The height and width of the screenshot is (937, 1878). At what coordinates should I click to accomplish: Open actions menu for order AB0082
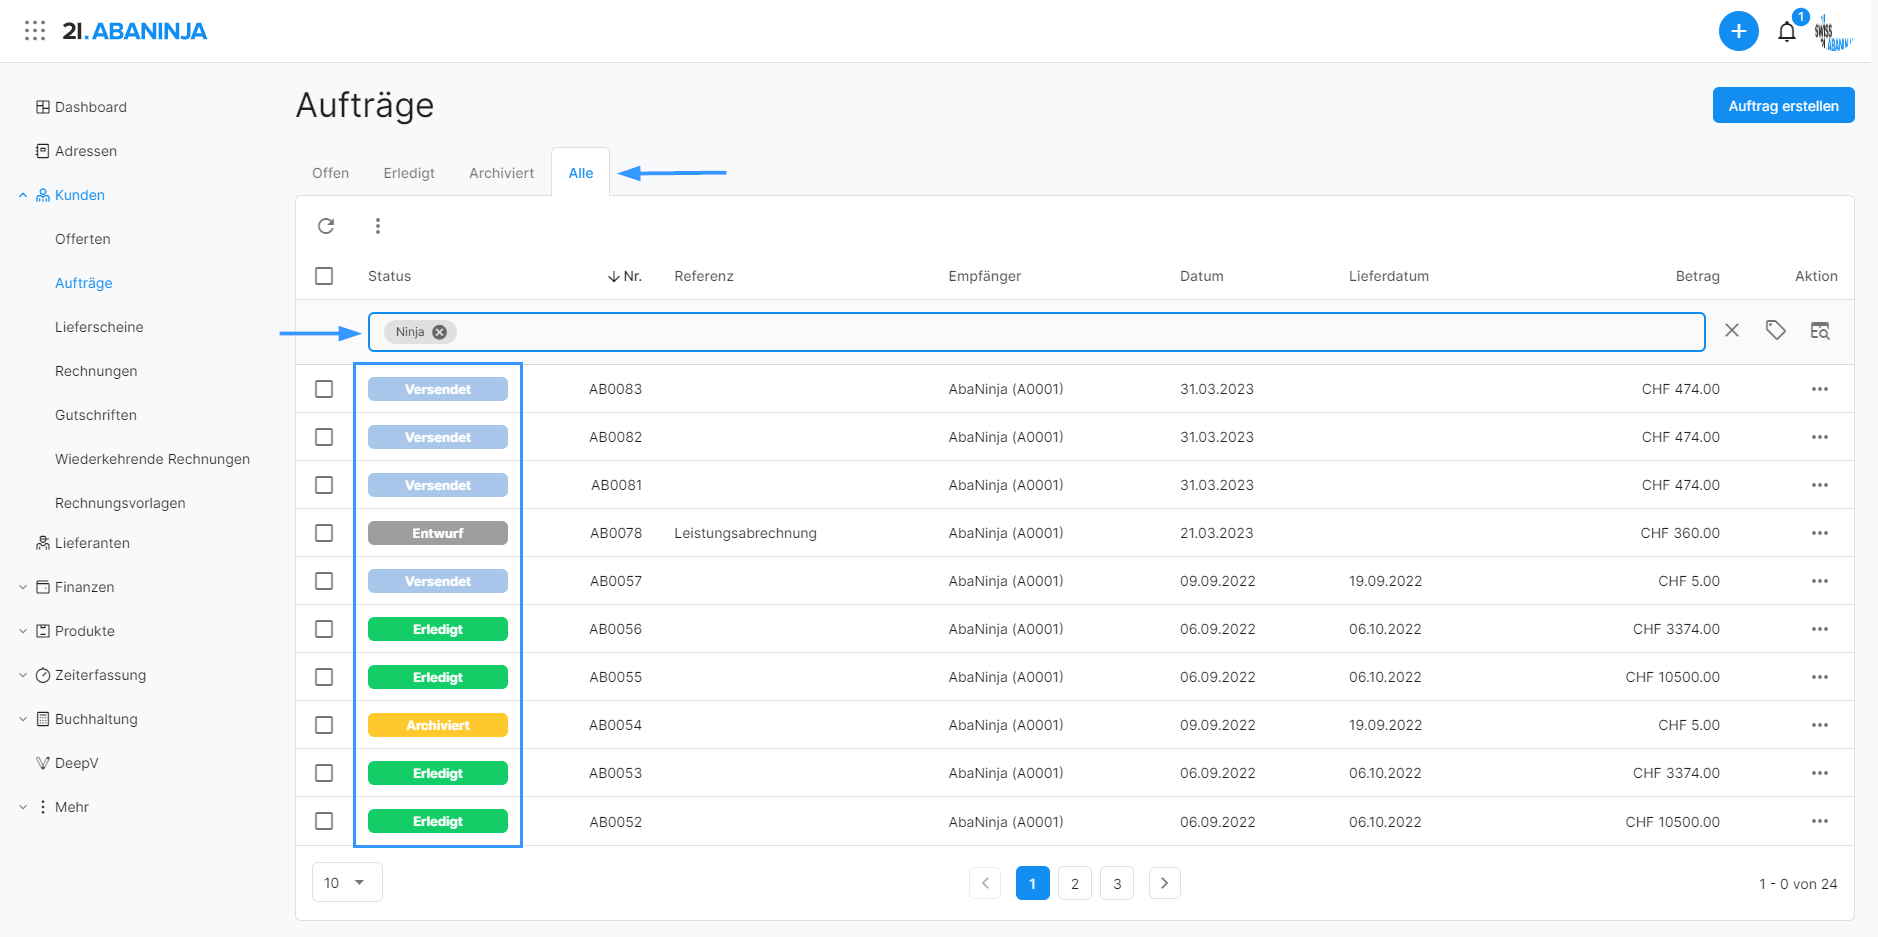click(1819, 437)
